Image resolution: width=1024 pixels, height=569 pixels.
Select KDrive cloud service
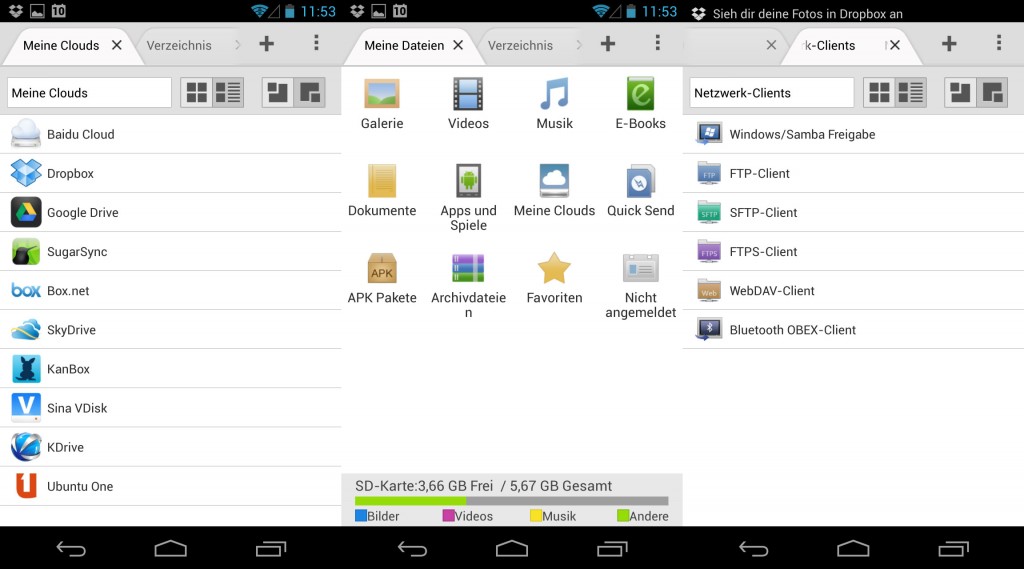pos(170,447)
